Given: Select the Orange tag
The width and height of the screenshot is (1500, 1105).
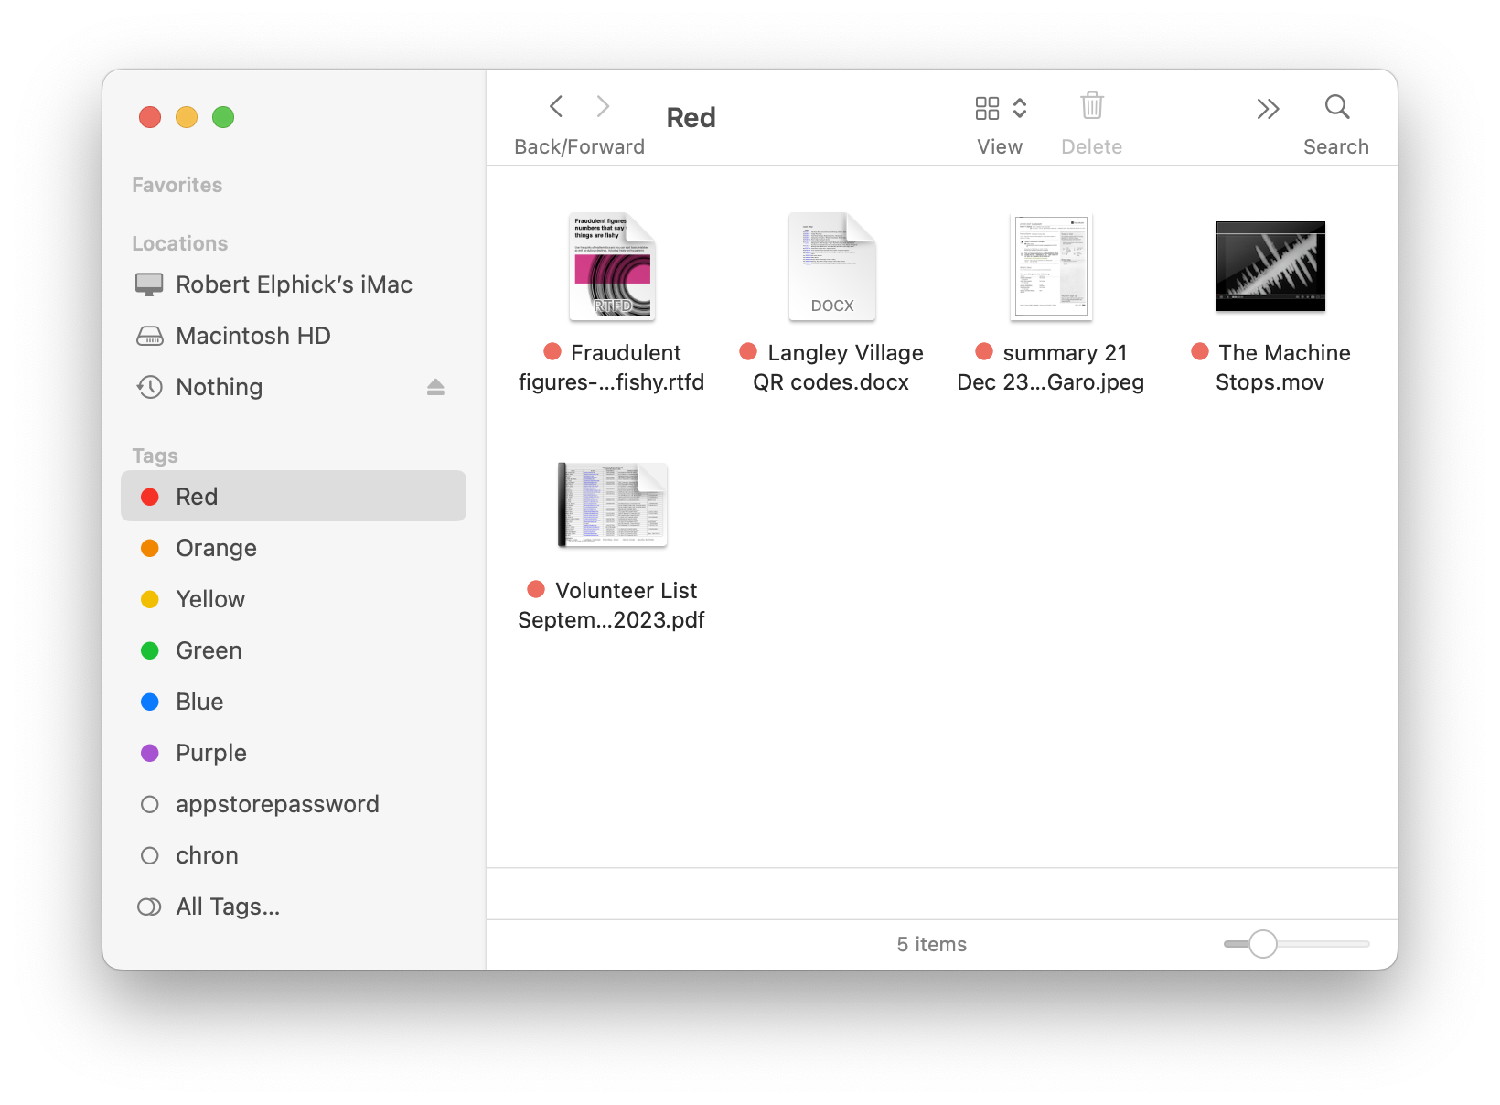Looking at the screenshot, I should pyautogui.click(x=293, y=548).
